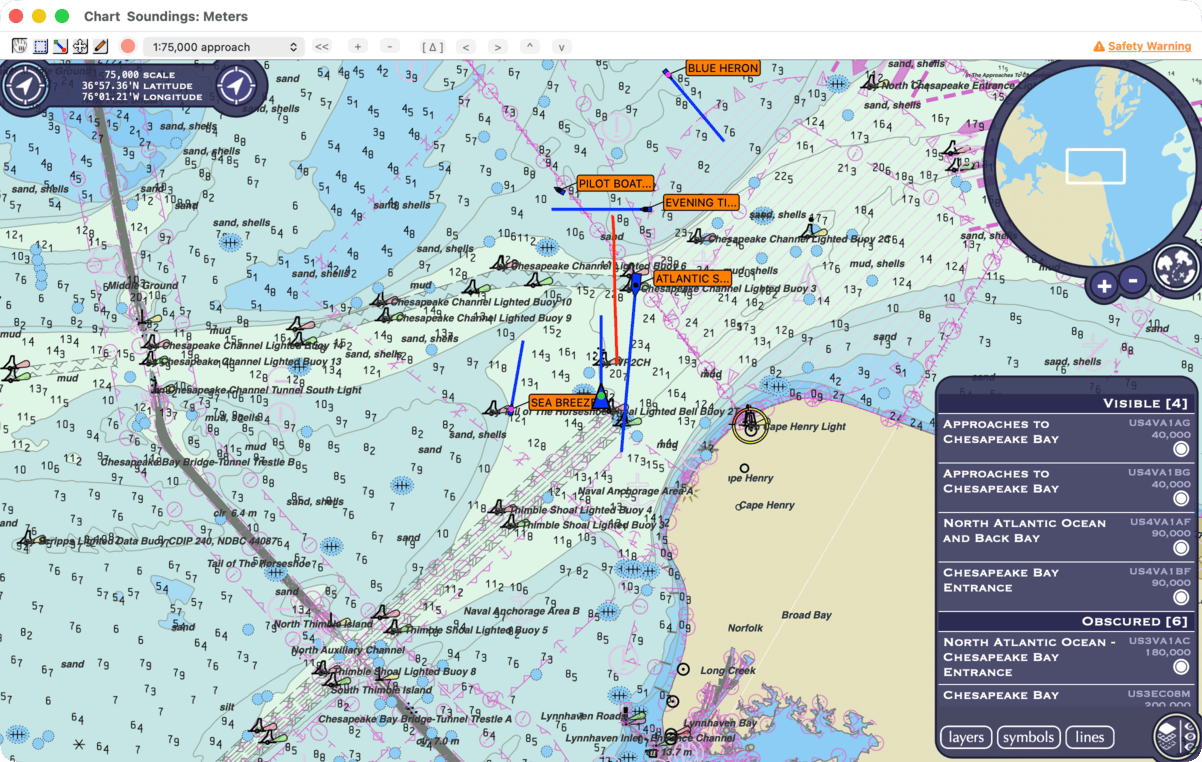Click the Visible [4] section header
The image size is (1202, 762).
(1066, 403)
